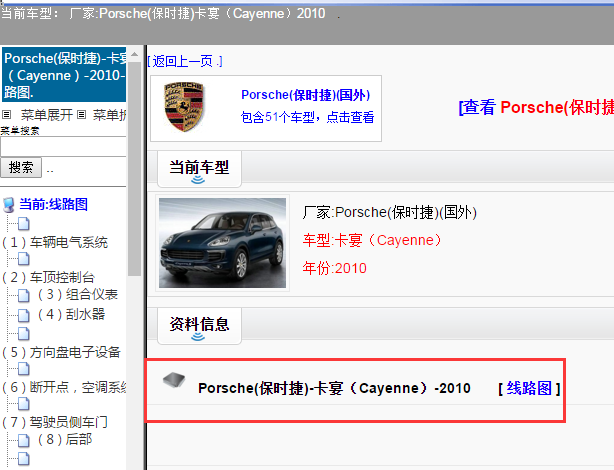
Task: Click 年份:2010 text
Action: [334, 268]
